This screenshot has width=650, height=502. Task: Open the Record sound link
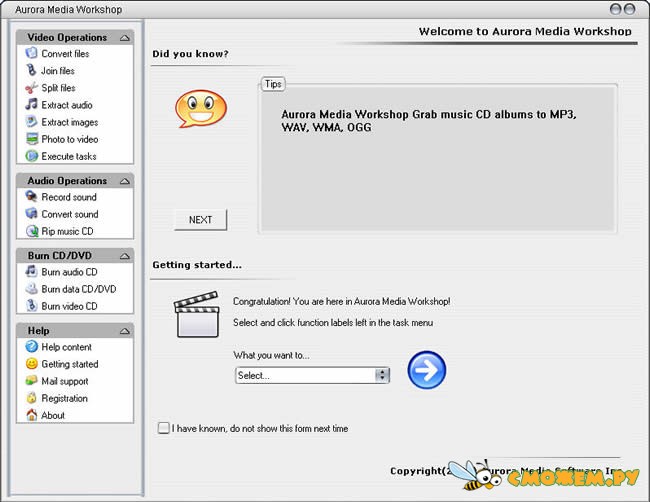(x=69, y=197)
